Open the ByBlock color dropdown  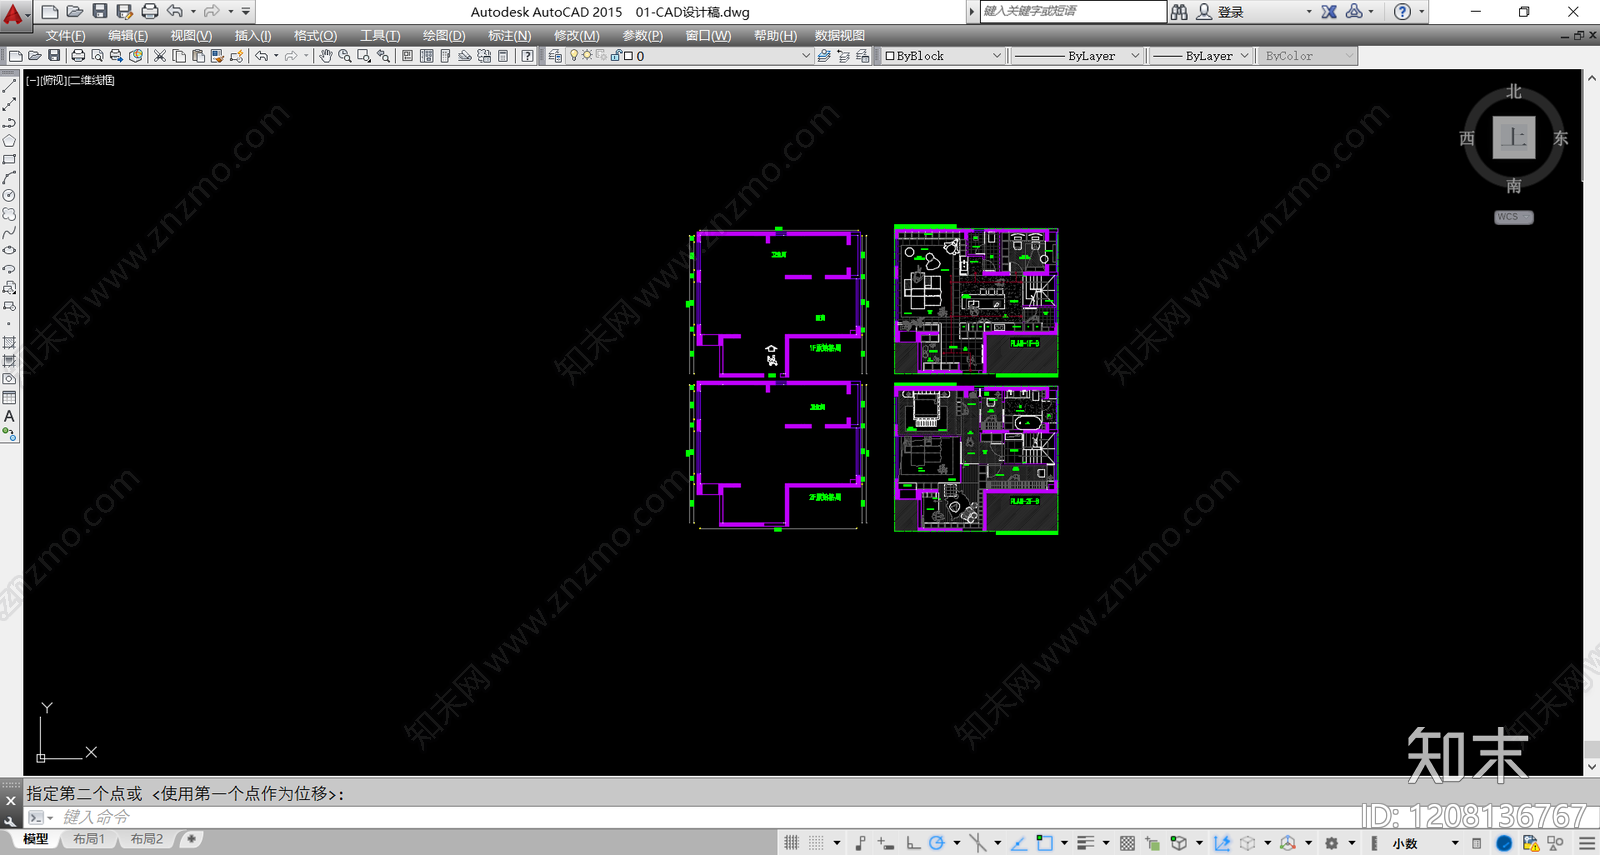click(943, 56)
